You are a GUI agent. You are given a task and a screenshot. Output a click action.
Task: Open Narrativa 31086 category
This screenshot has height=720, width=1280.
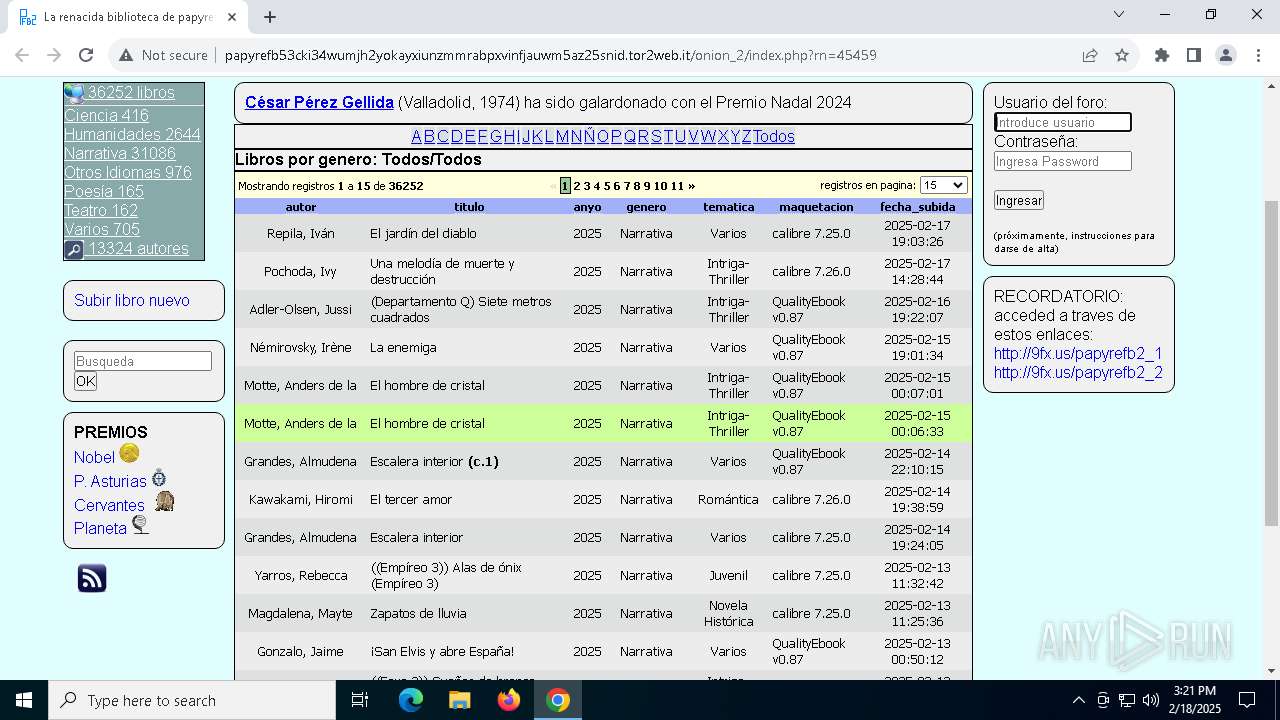(x=120, y=153)
